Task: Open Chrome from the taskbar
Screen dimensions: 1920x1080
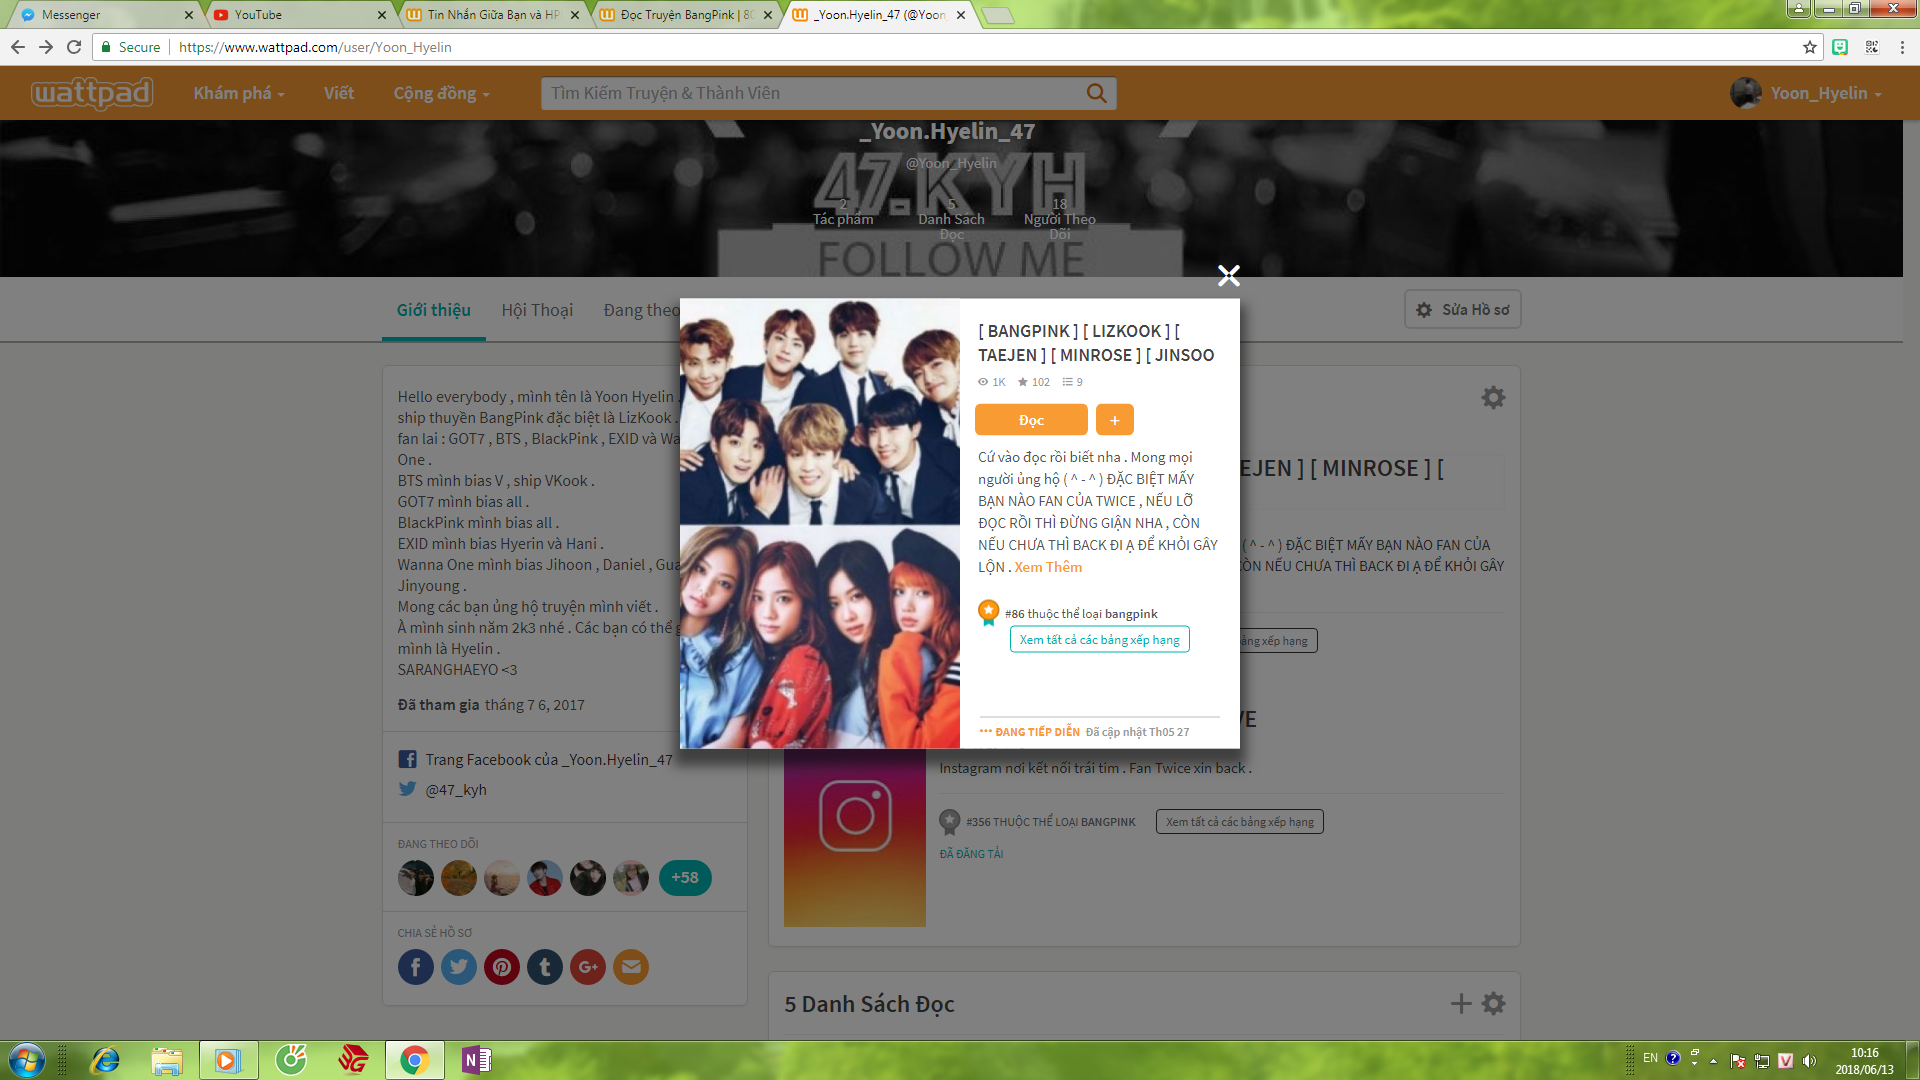Action: point(415,1060)
